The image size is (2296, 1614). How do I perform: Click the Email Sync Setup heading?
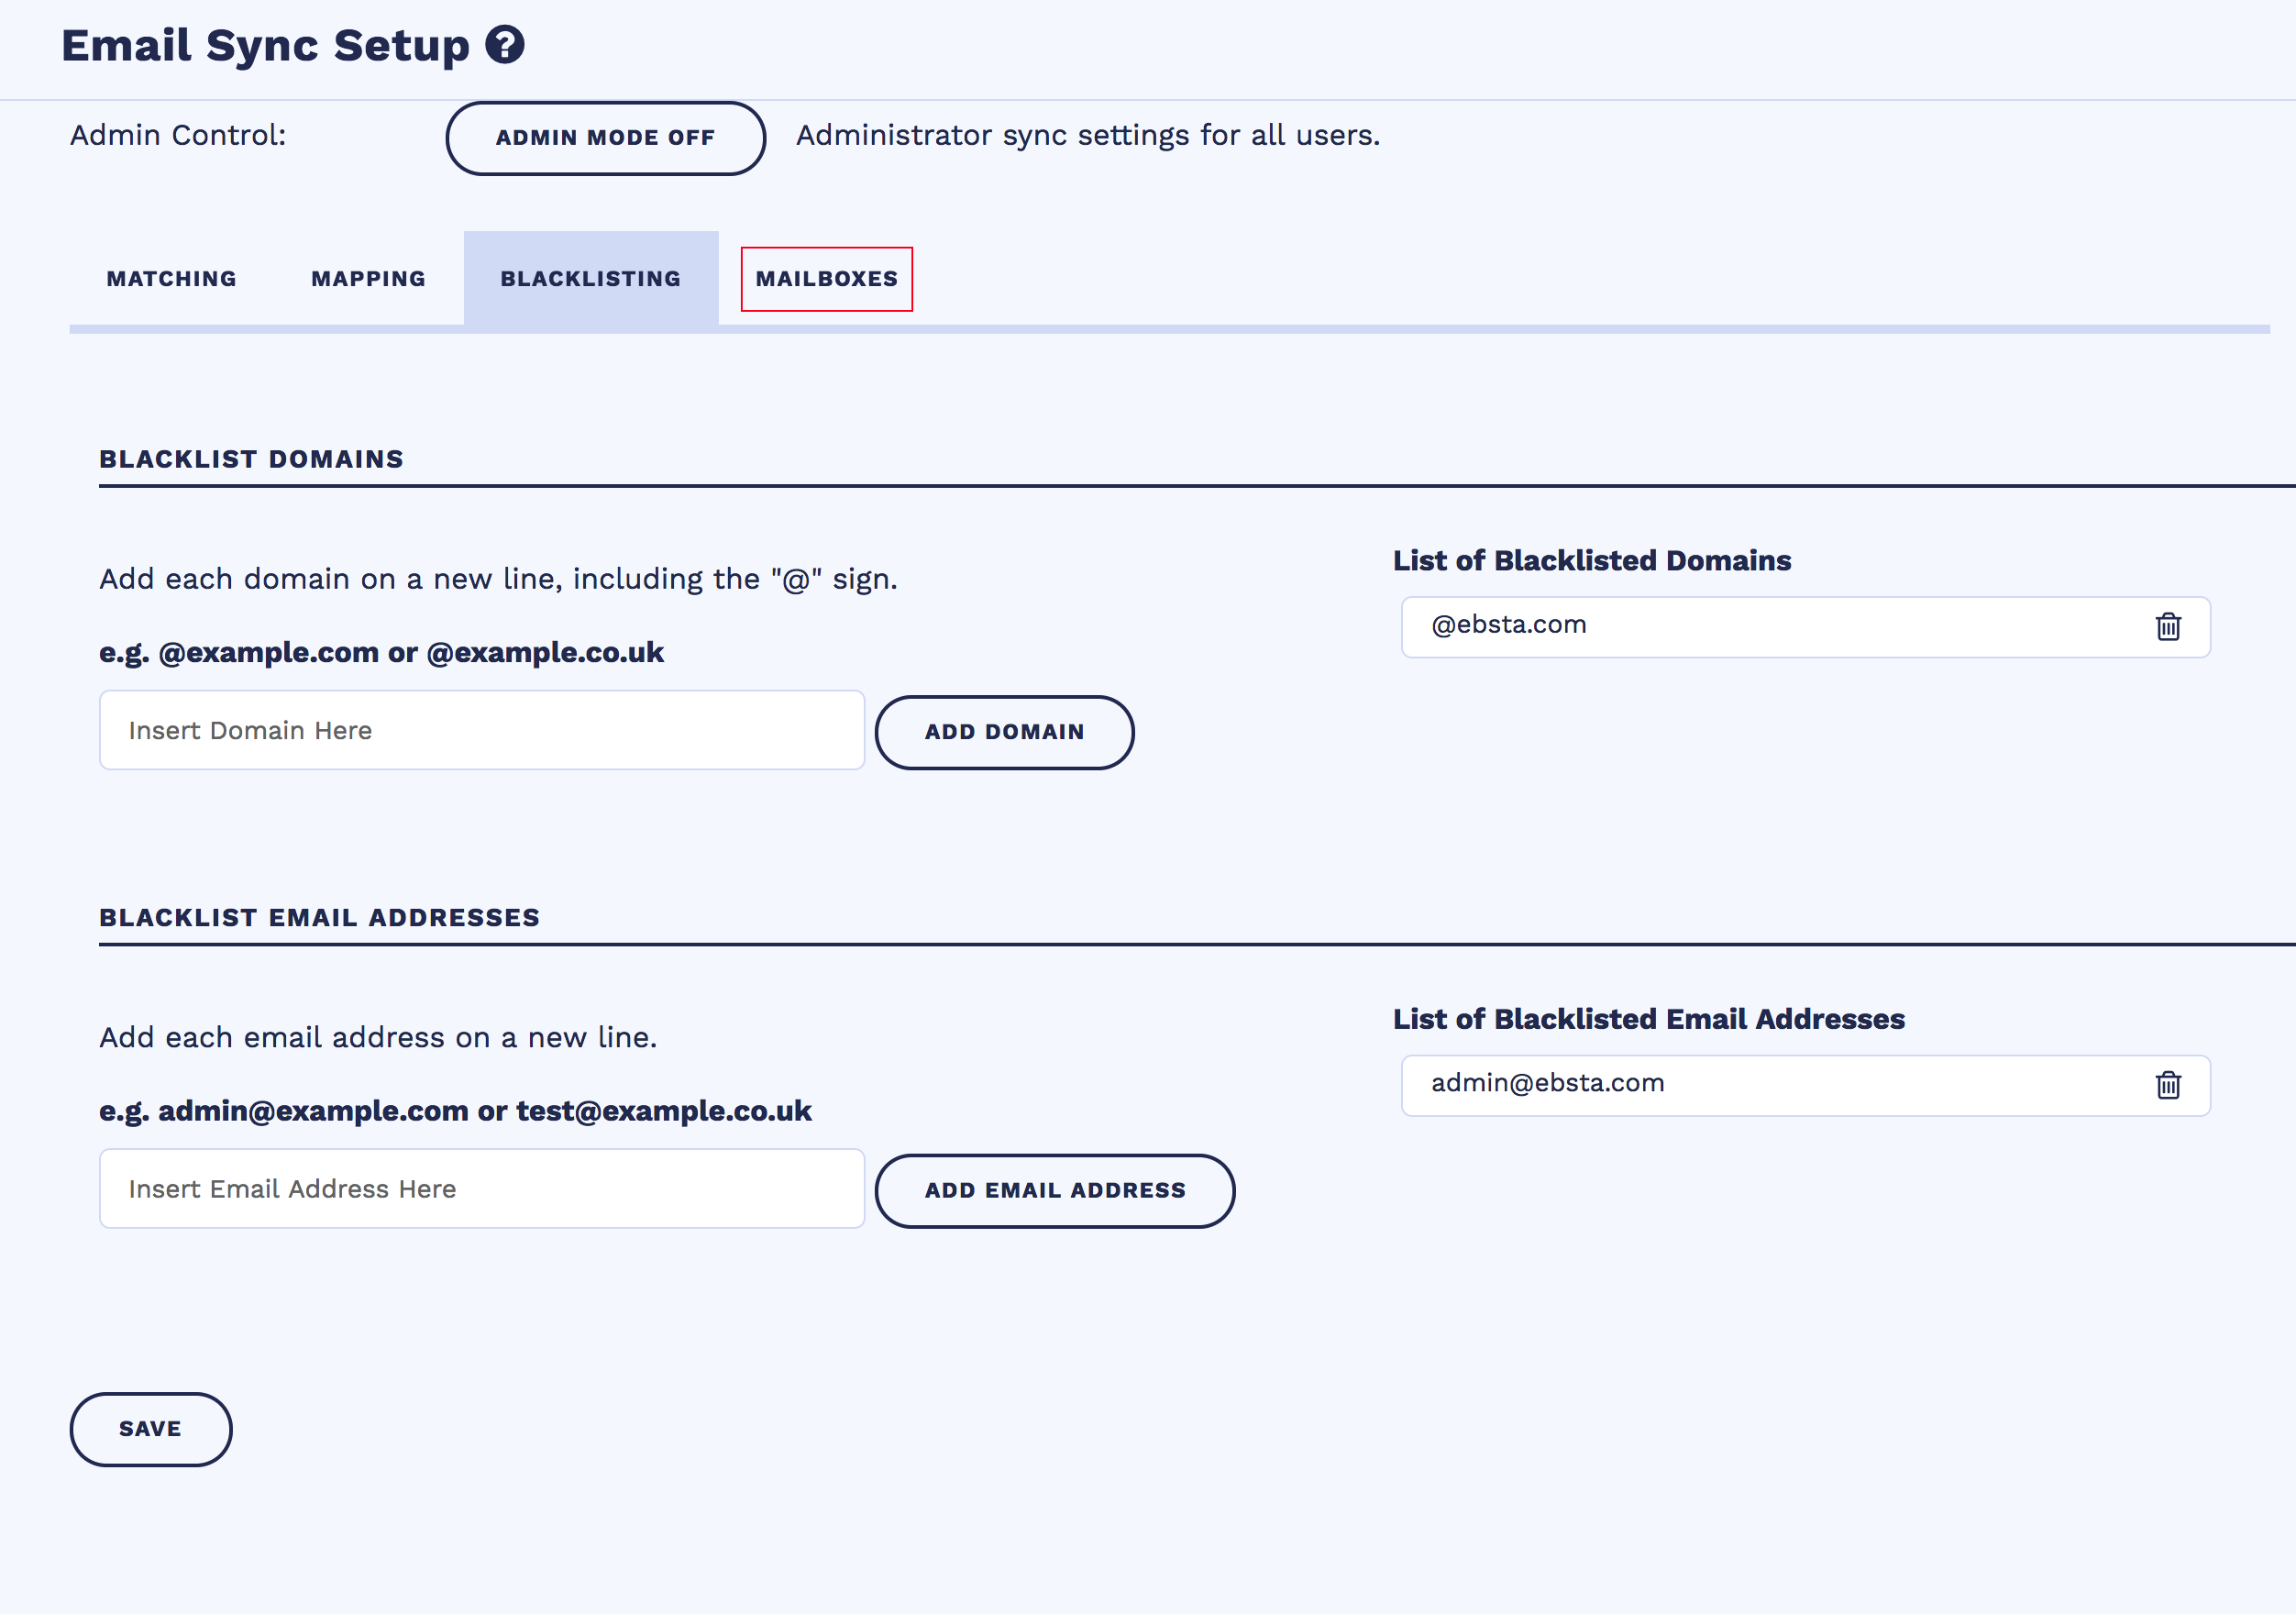coord(265,46)
